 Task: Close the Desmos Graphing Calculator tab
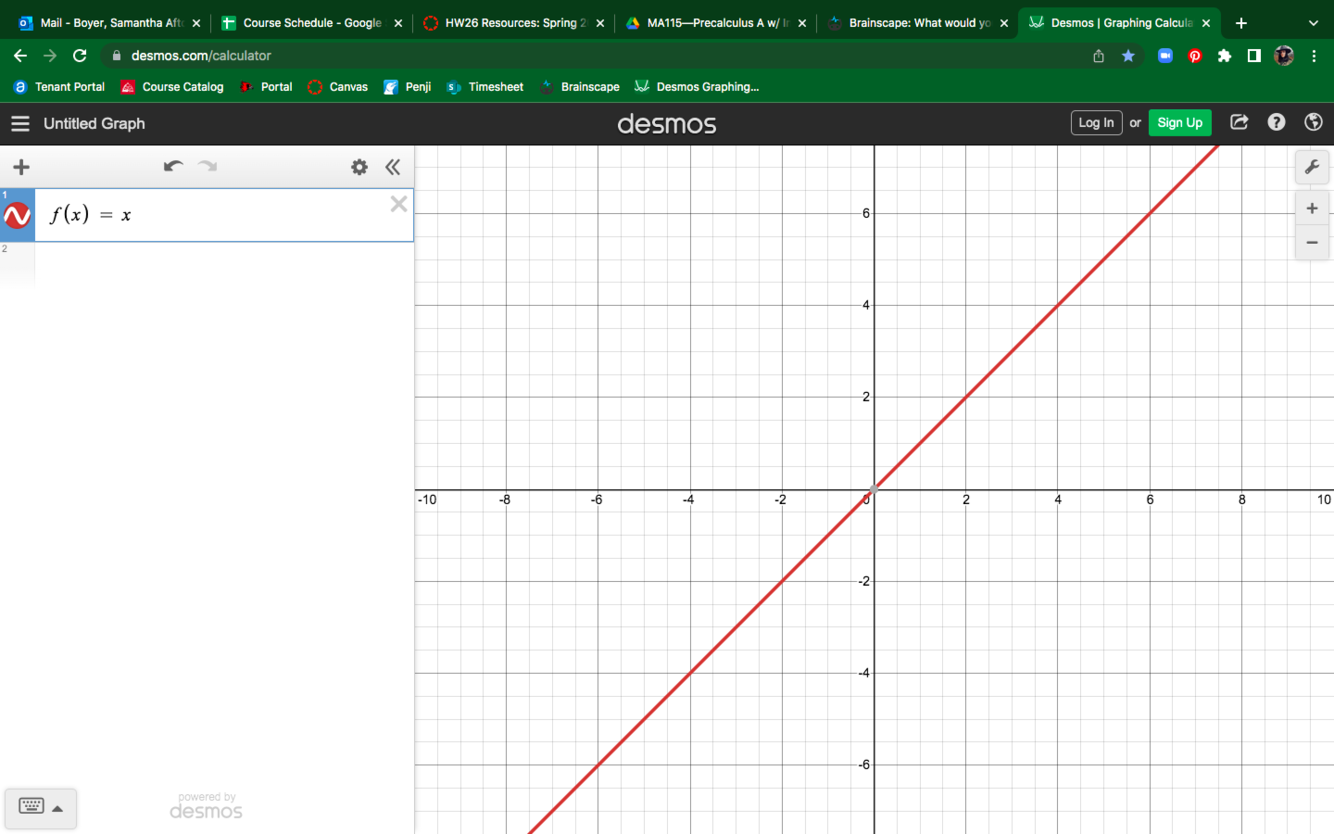[1206, 23]
